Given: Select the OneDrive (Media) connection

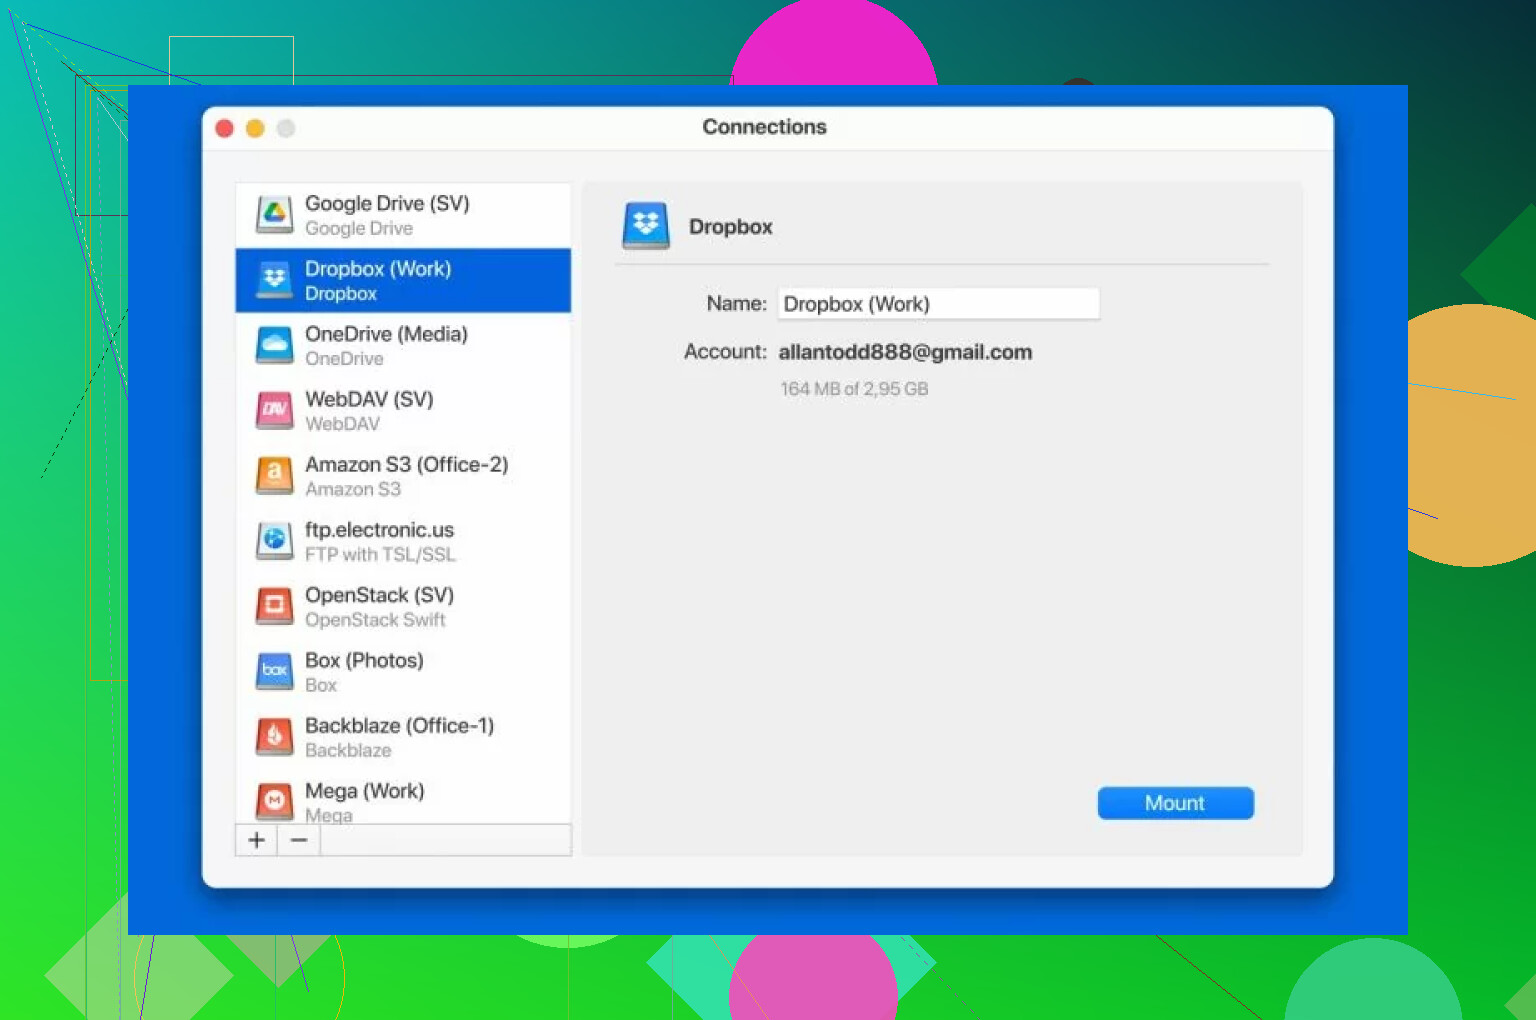Looking at the screenshot, I should pyautogui.click(x=403, y=345).
